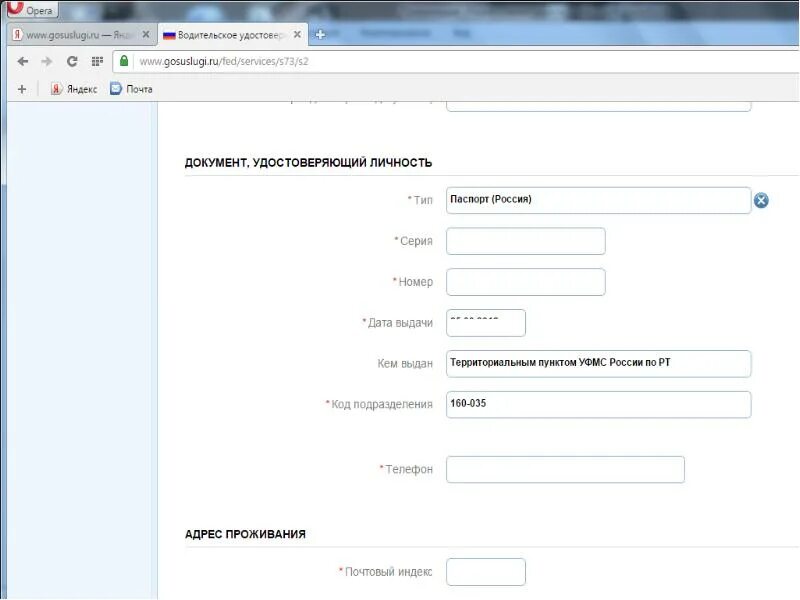Viewport: 800px width, 600px height.
Task: Open the Яндекс bookmark
Action: pos(74,89)
